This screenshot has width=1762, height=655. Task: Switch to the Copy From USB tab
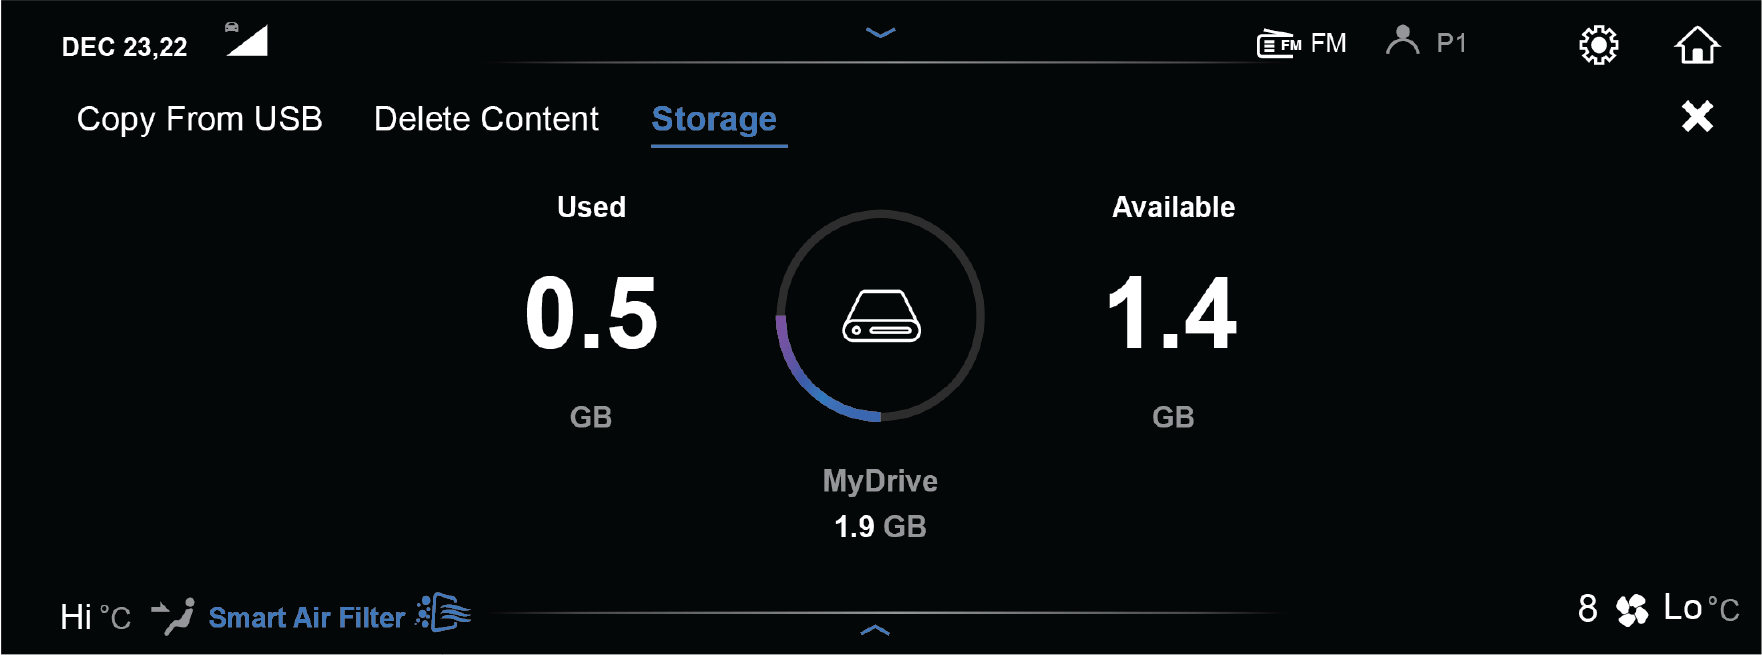pos(200,119)
